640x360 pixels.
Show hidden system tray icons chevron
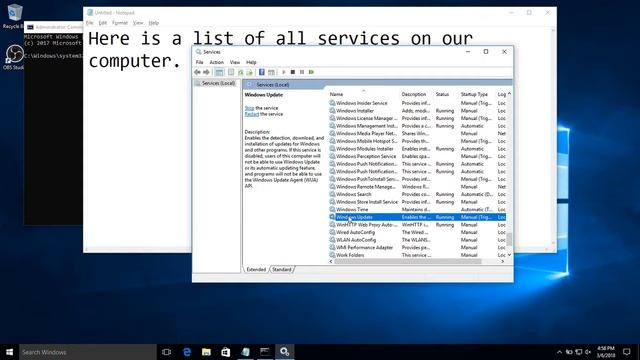coord(559,352)
